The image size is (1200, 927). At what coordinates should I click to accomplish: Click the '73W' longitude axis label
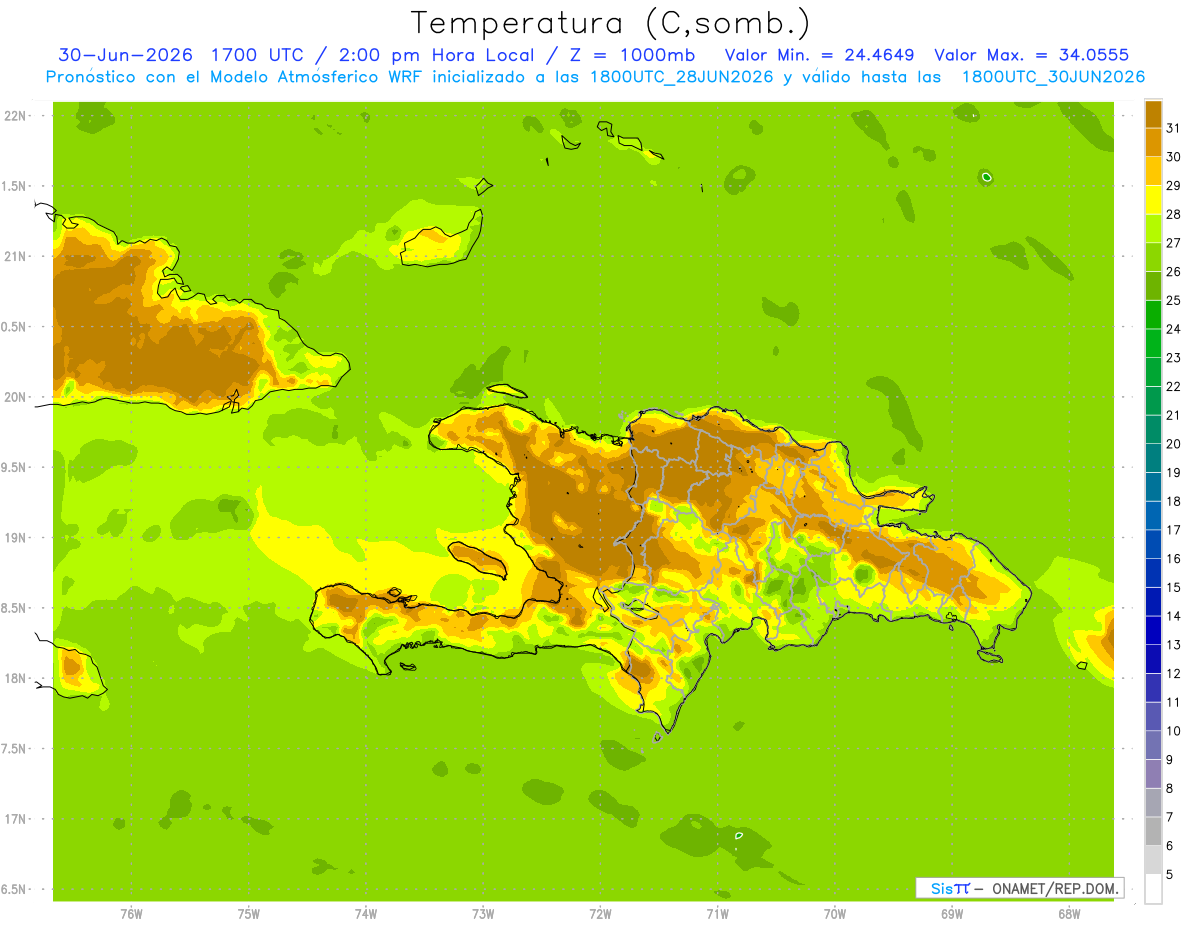[483, 914]
